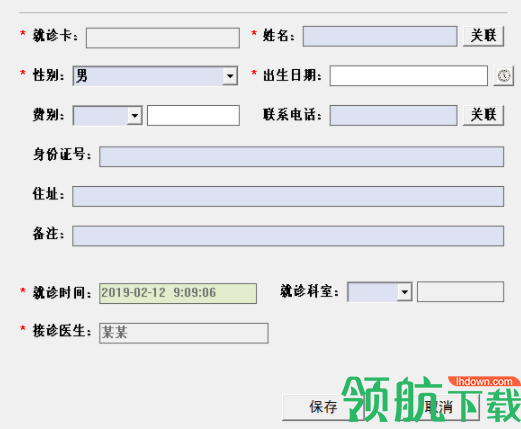The width and height of the screenshot is (521, 429).
Task: Click the 就诊时间 field showing 2019-02-12
Action: [x=178, y=293]
